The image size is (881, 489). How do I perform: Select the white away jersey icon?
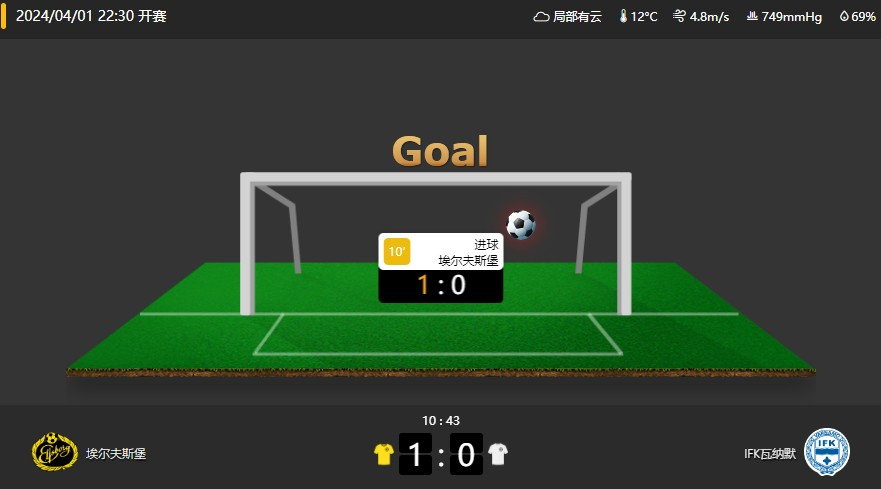(x=498, y=454)
